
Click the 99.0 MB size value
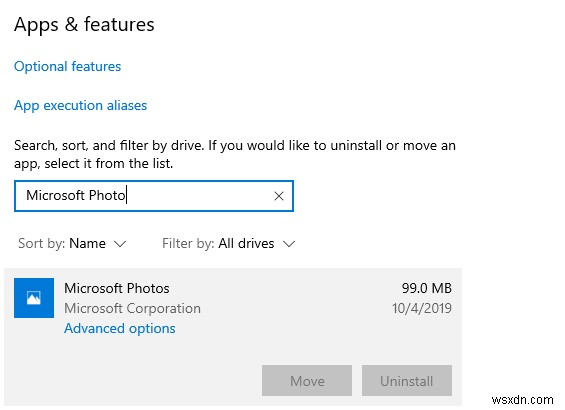tap(427, 288)
